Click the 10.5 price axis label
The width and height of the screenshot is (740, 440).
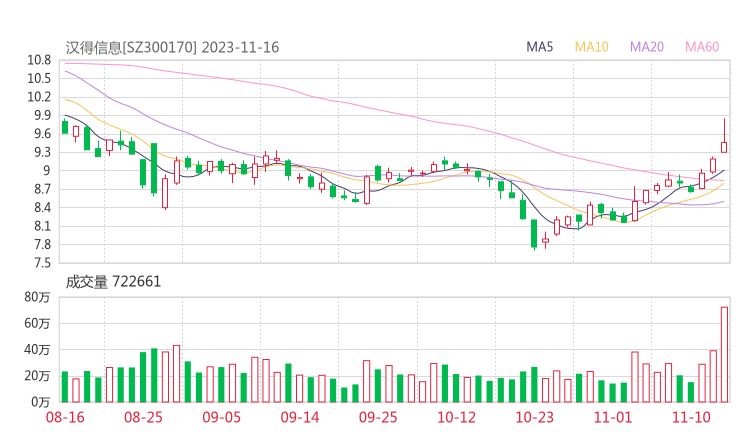tap(39, 78)
